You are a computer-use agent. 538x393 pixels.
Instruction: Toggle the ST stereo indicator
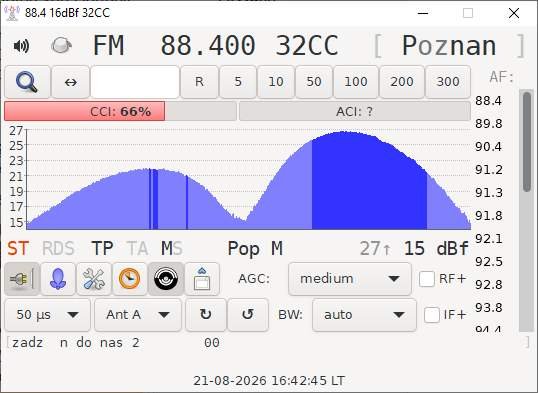click(18, 248)
